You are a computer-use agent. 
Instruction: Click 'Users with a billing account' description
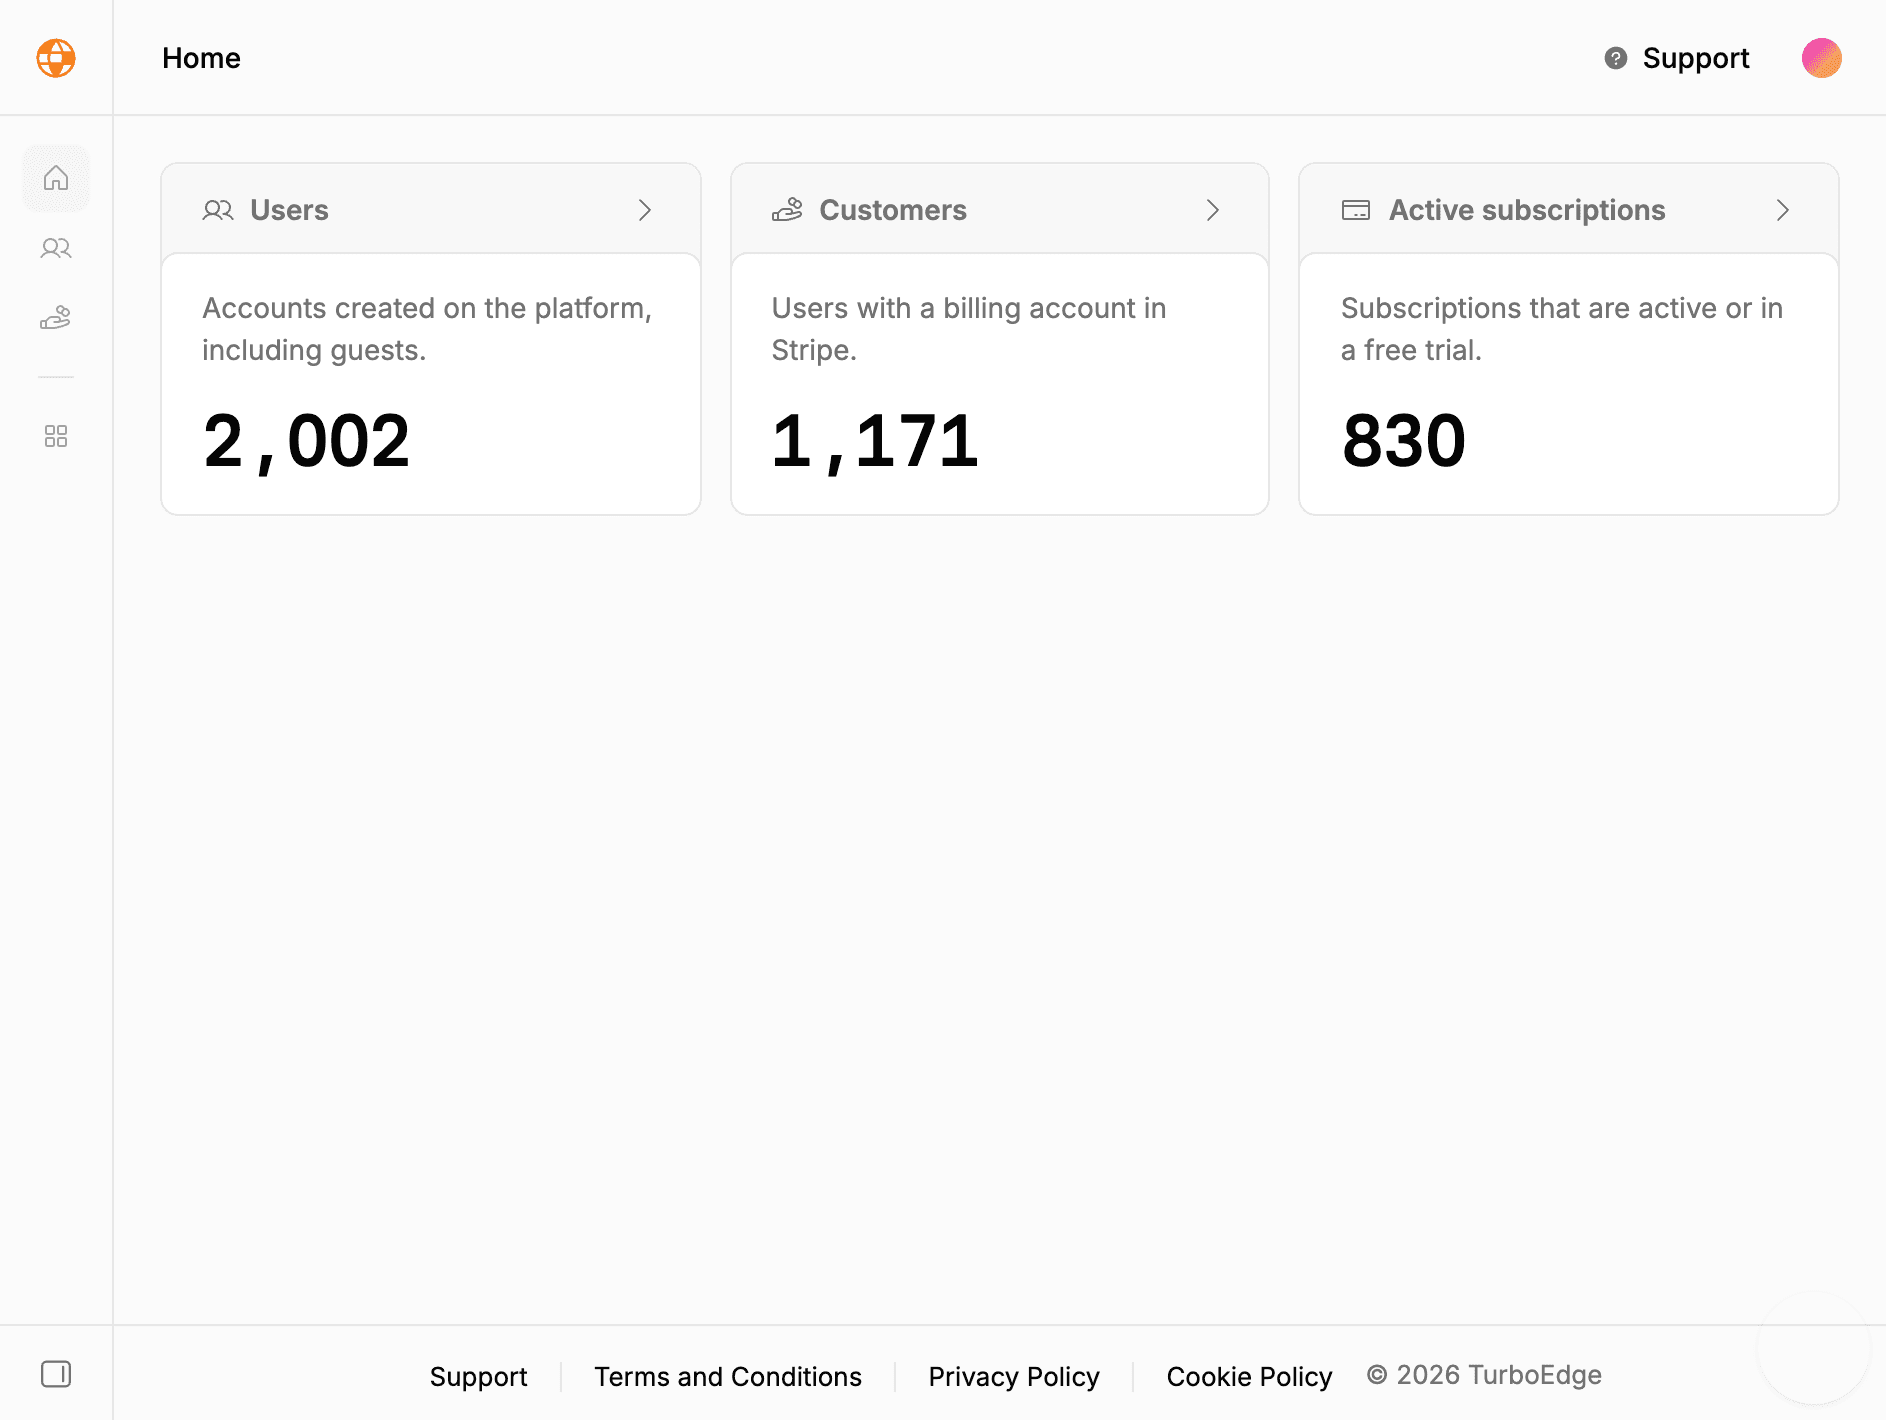969,329
